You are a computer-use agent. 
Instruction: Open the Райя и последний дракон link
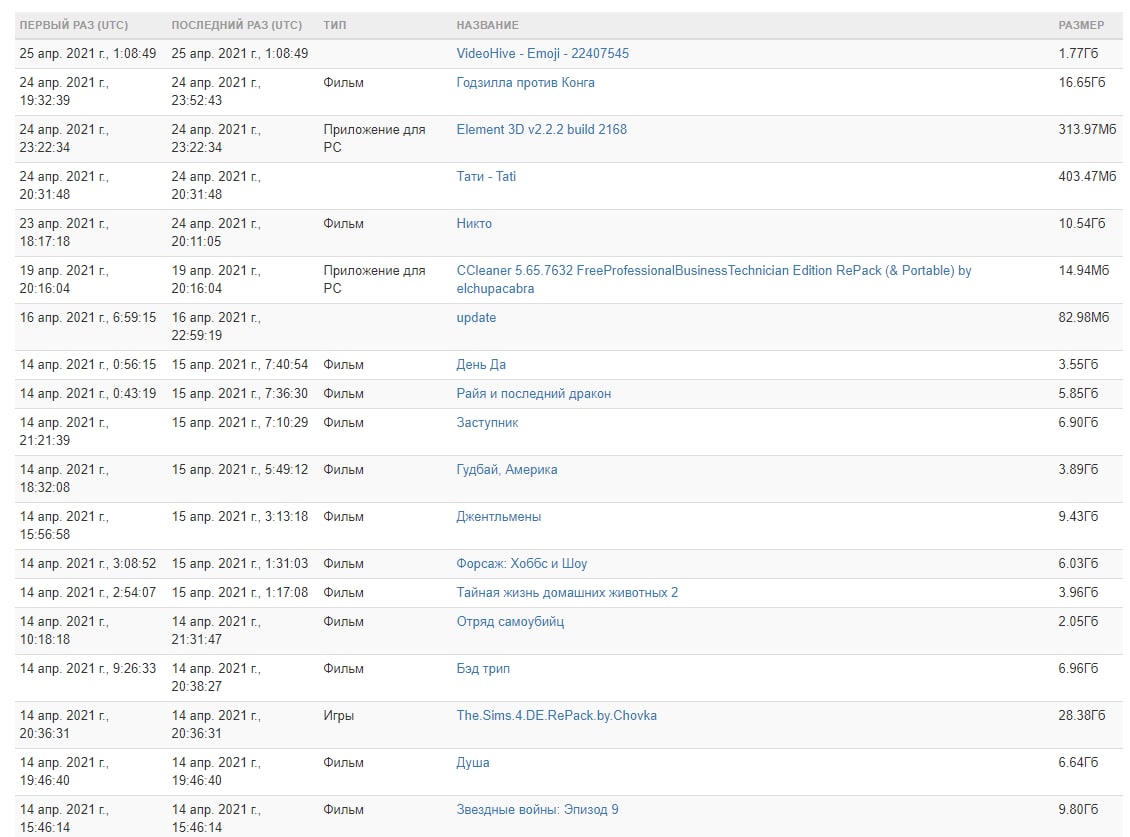[x=533, y=394]
